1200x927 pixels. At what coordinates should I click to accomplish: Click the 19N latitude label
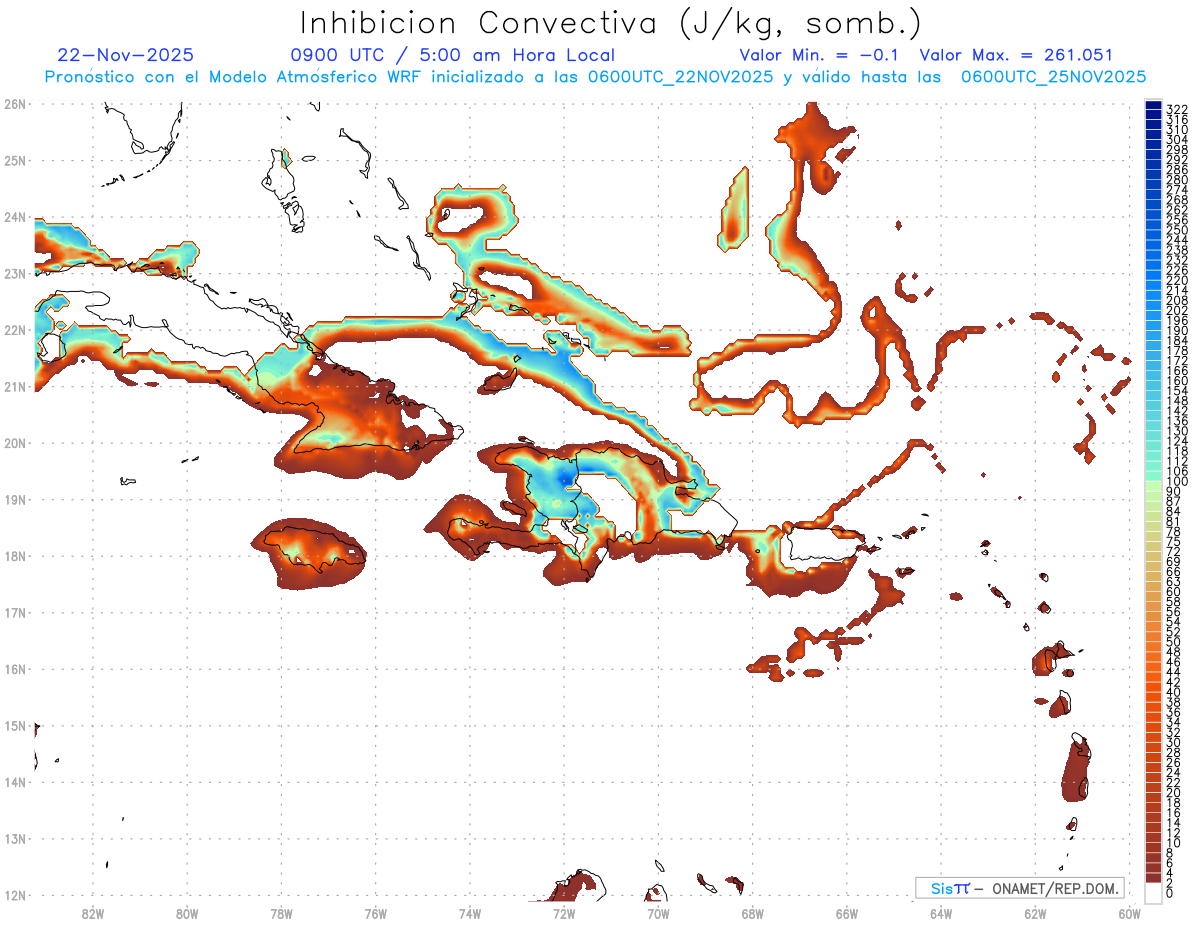pos(15,499)
